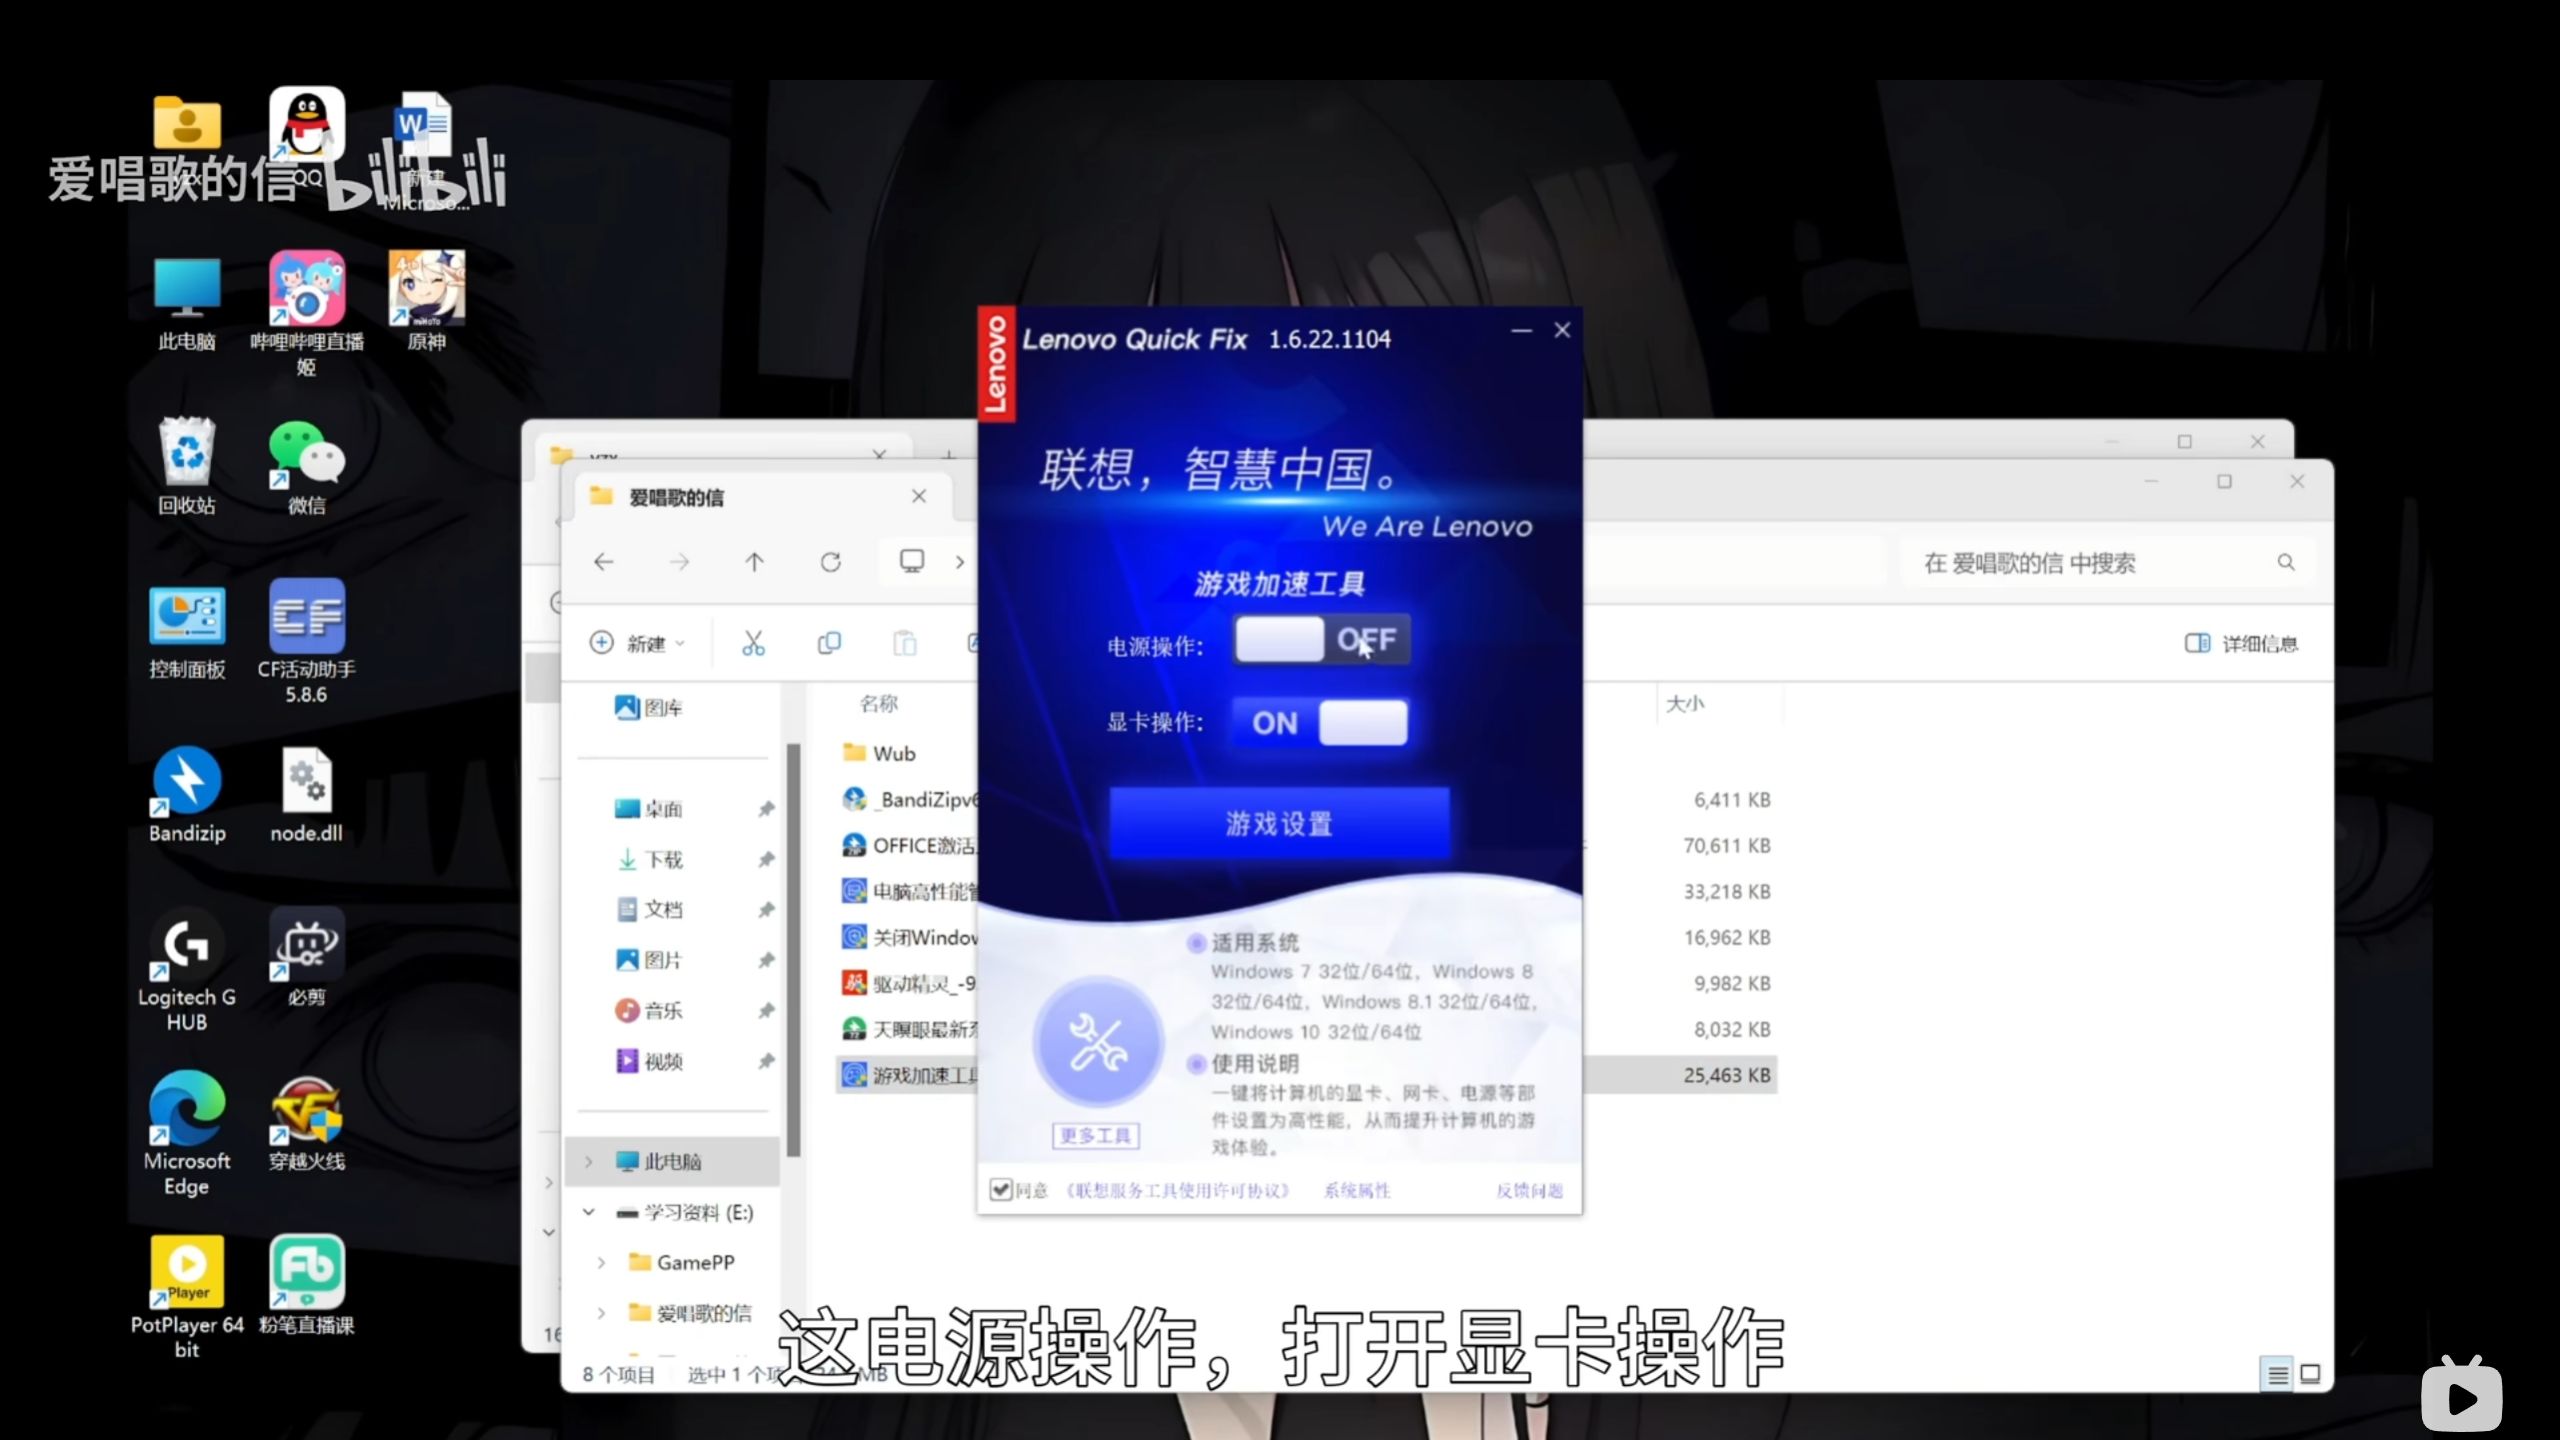Open 文档 in quick access
The height and width of the screenshot is (1440, 2560).
649,909
